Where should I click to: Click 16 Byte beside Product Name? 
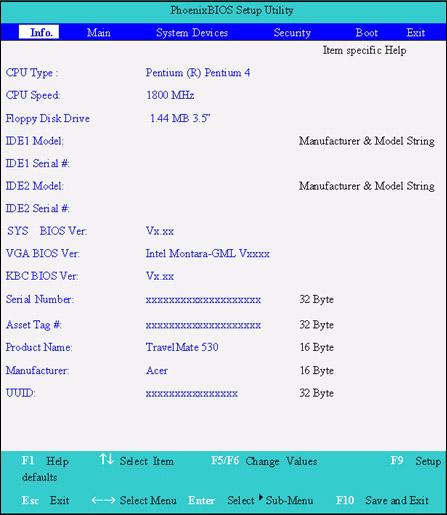click(317, 347)
